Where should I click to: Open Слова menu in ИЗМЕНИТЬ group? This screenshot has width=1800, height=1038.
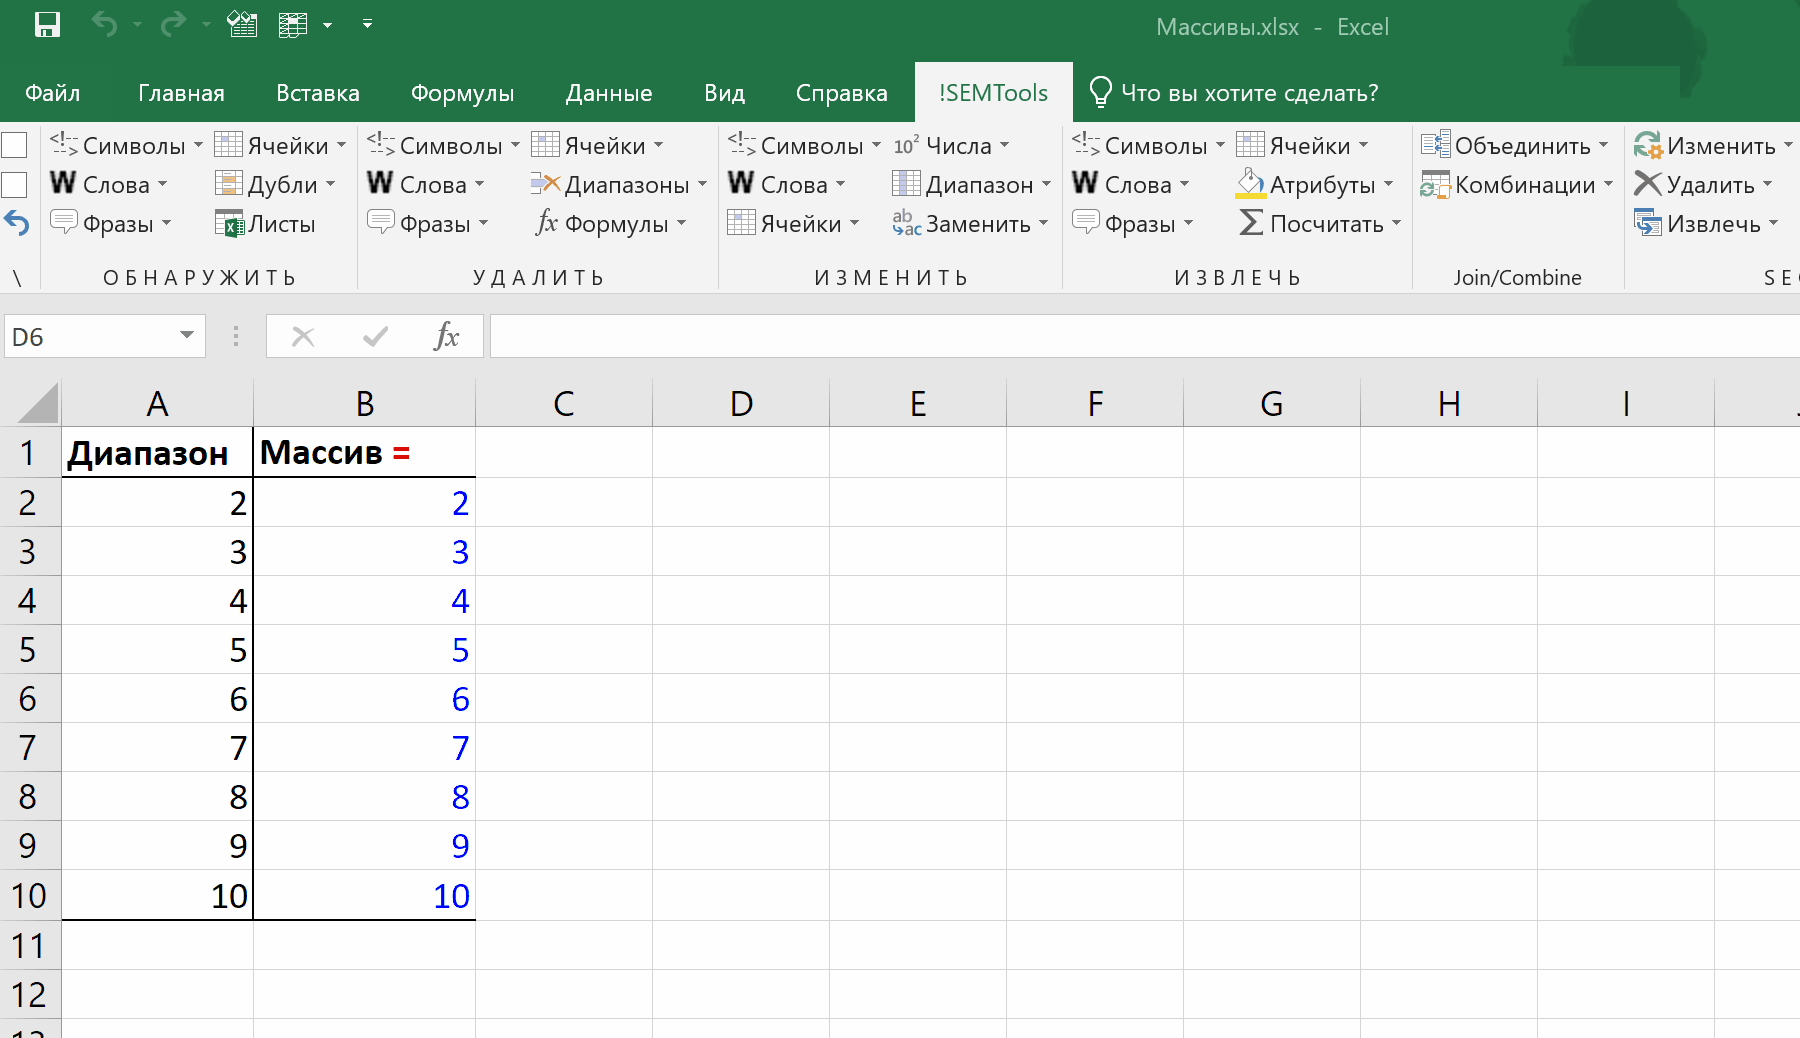[786, 185]
